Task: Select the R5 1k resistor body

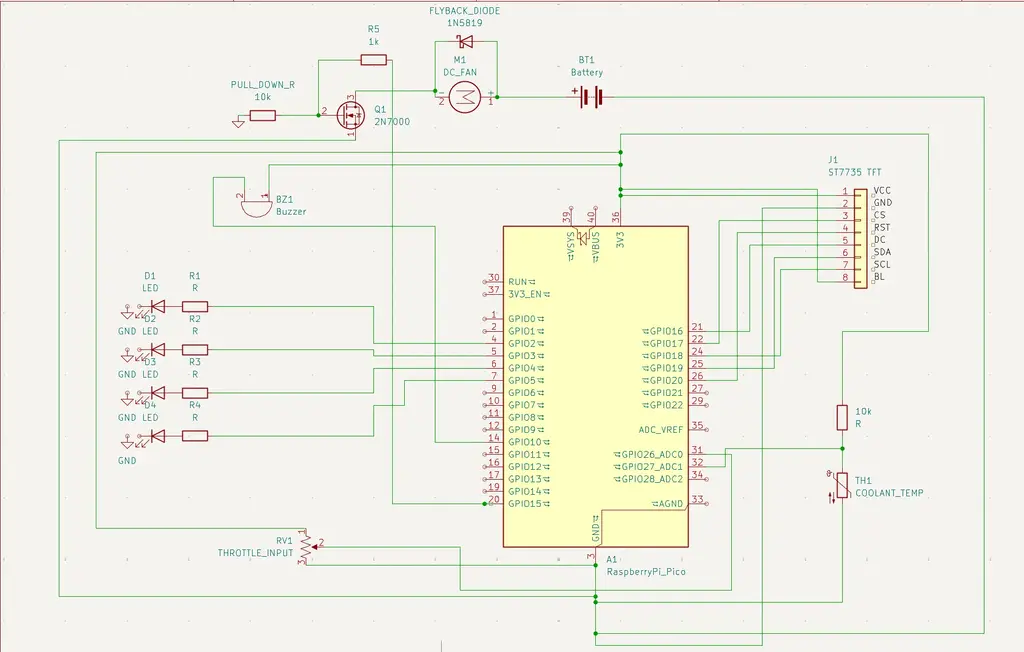Action: click(374, 60)
